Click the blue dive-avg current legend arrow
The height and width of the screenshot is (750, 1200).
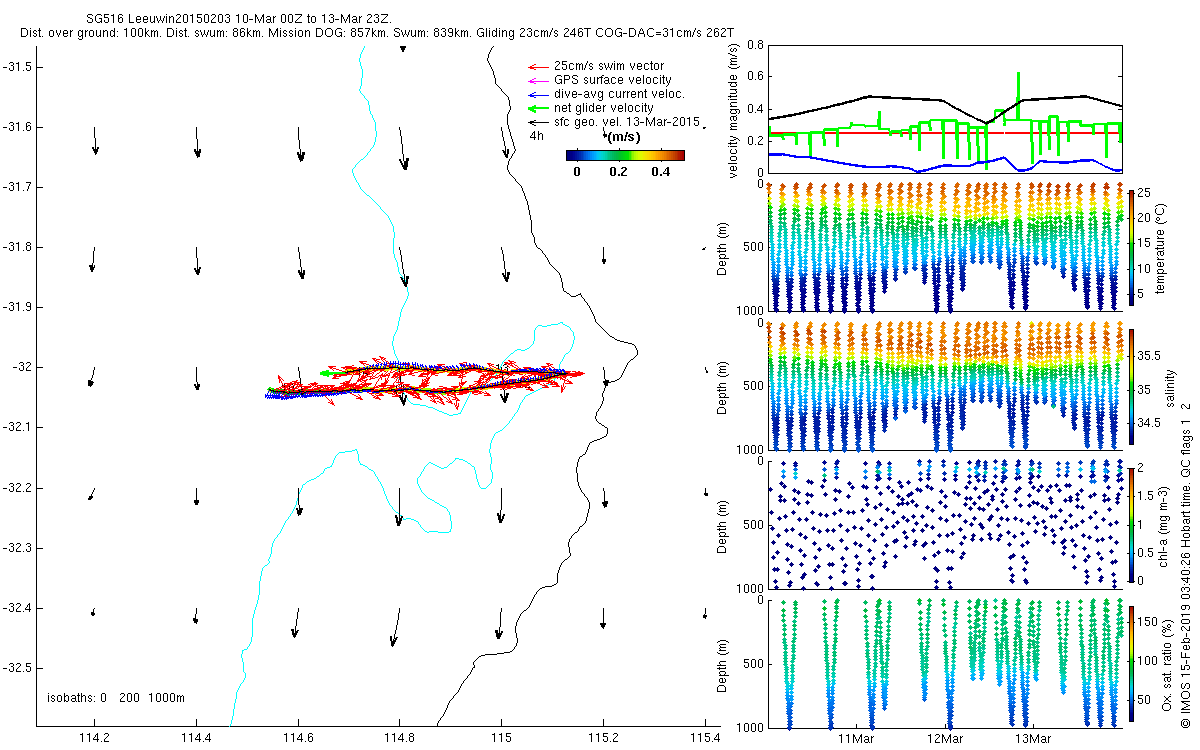tap(536, 94)
